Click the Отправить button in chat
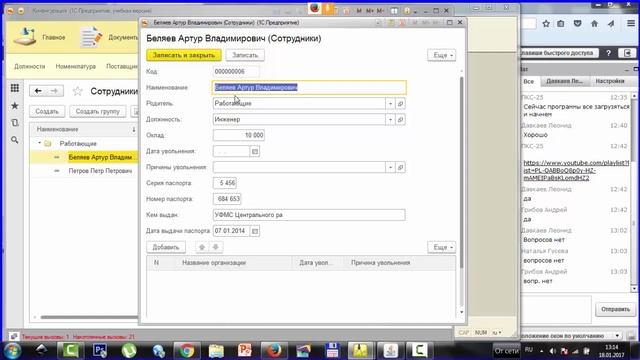640x360 pixels. [615, 309]
